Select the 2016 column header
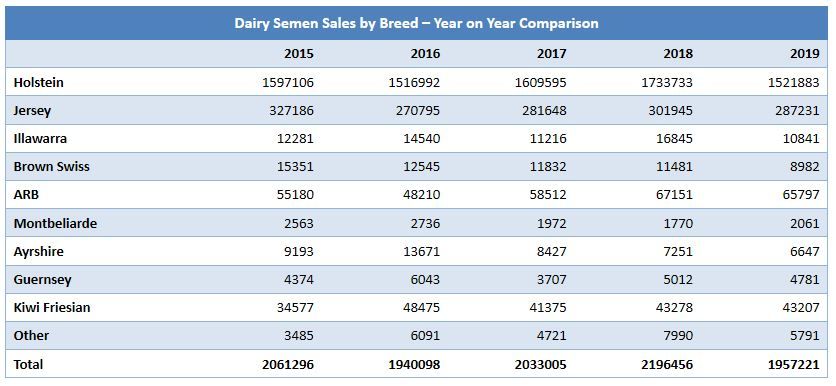Screen dimensions: 836x386 [425, 53]
